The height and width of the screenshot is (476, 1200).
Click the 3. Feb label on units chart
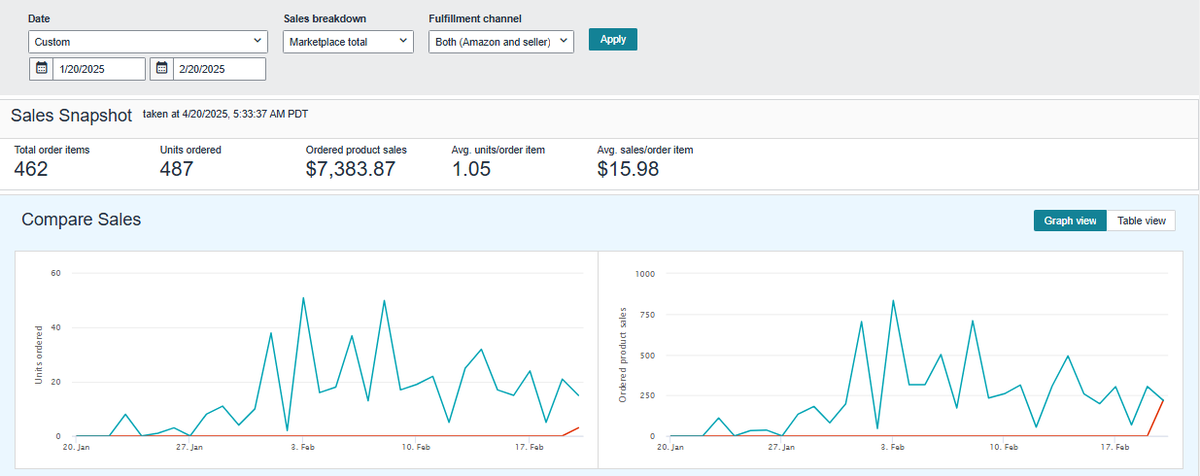tap(303, 448)
